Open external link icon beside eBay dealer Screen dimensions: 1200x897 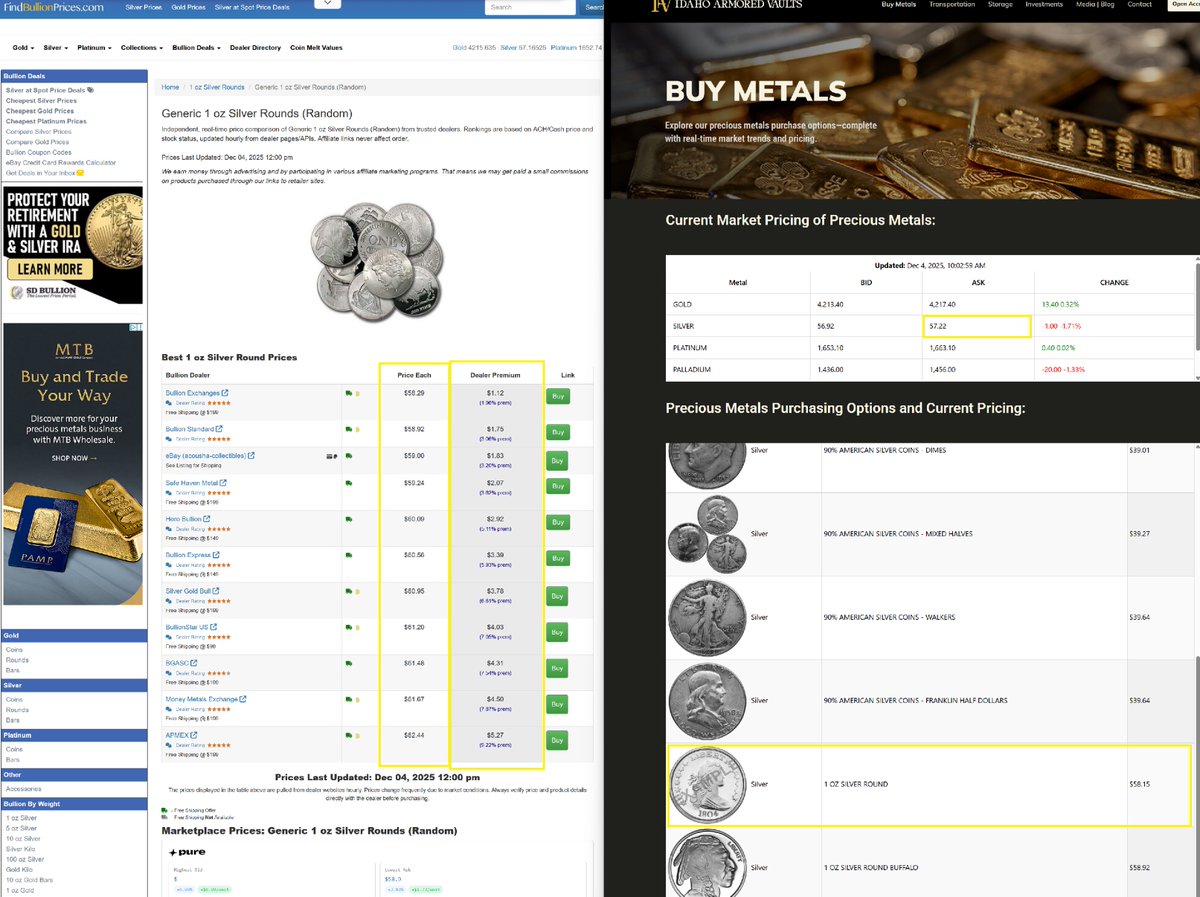tap(251, 456)
